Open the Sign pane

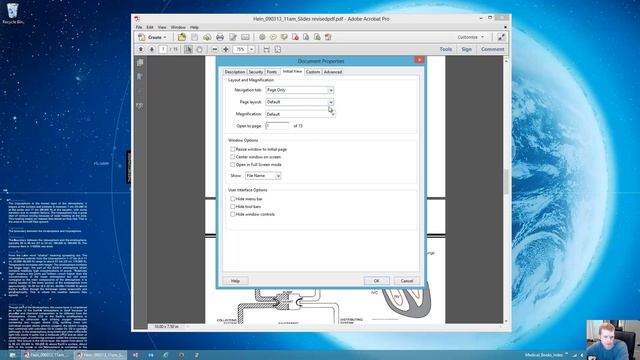[467, 49]
